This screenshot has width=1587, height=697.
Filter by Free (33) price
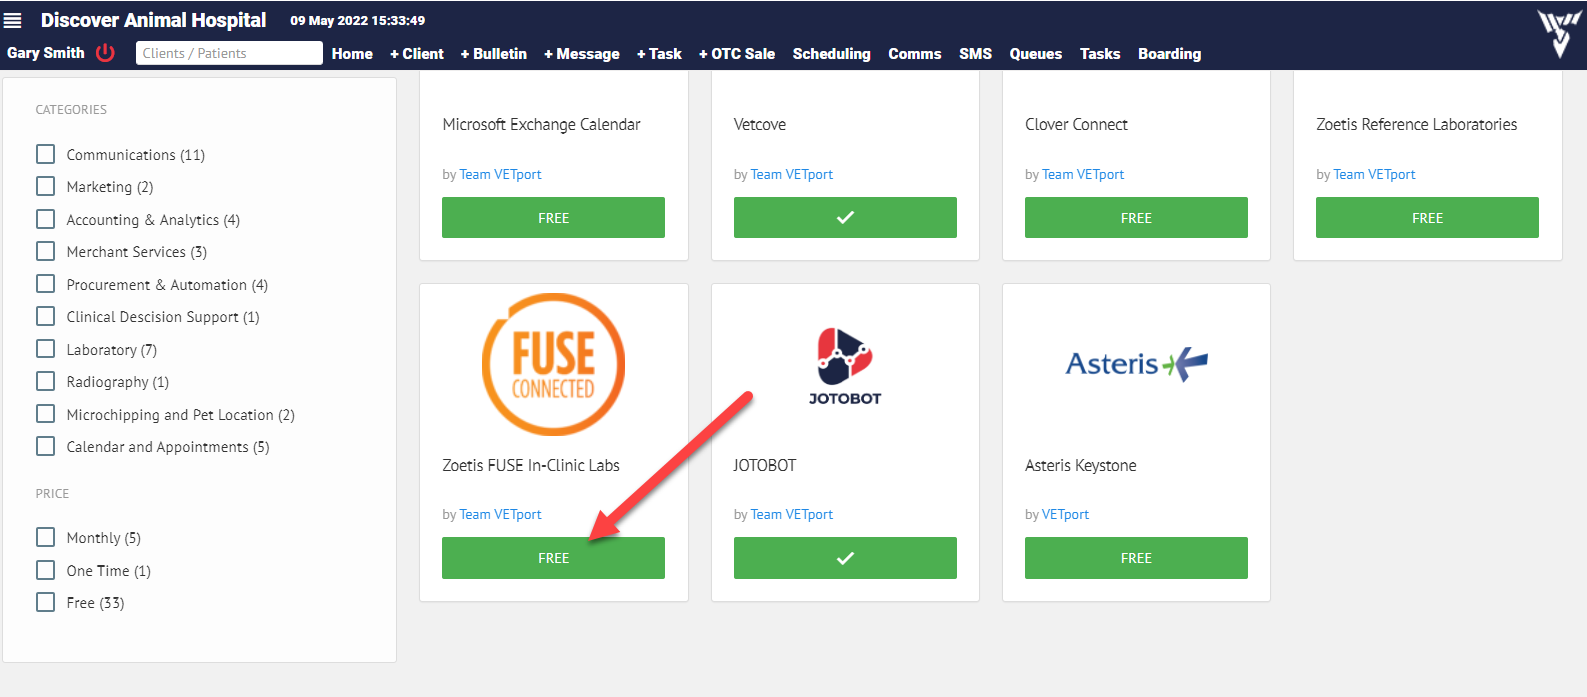(45, 602)
